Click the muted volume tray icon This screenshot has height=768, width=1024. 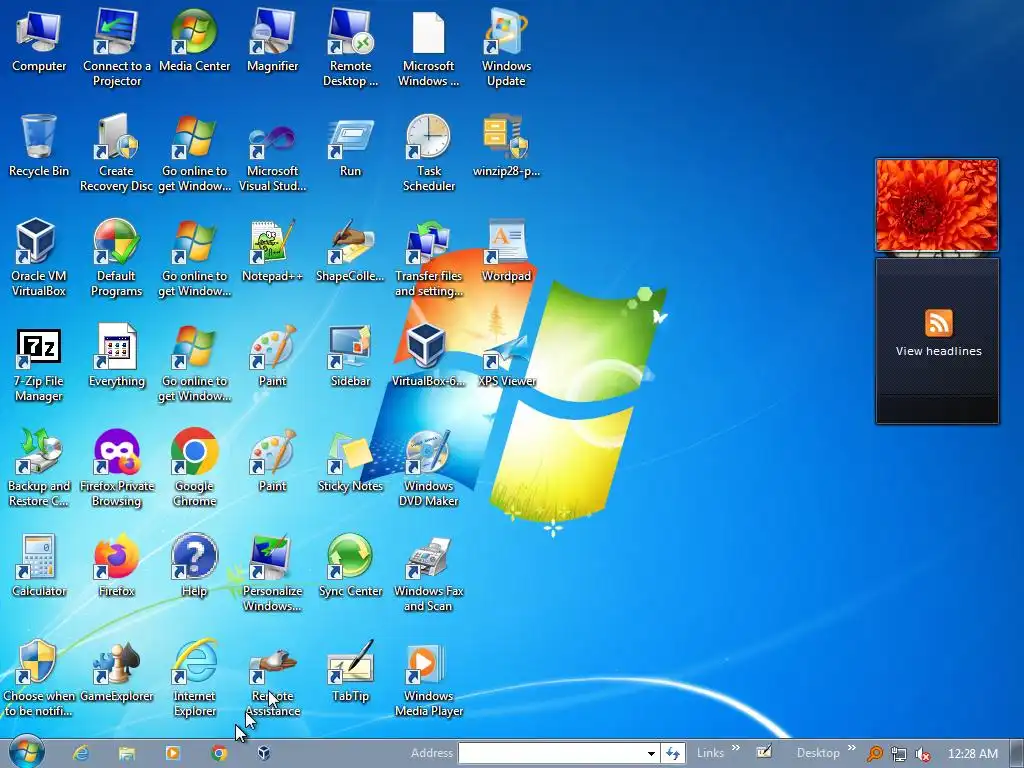click(923, 754)
